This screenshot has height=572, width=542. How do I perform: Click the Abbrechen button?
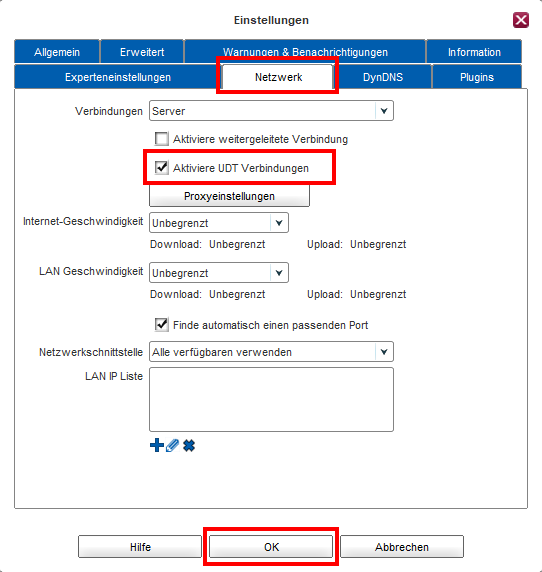(x=402, y=546)
